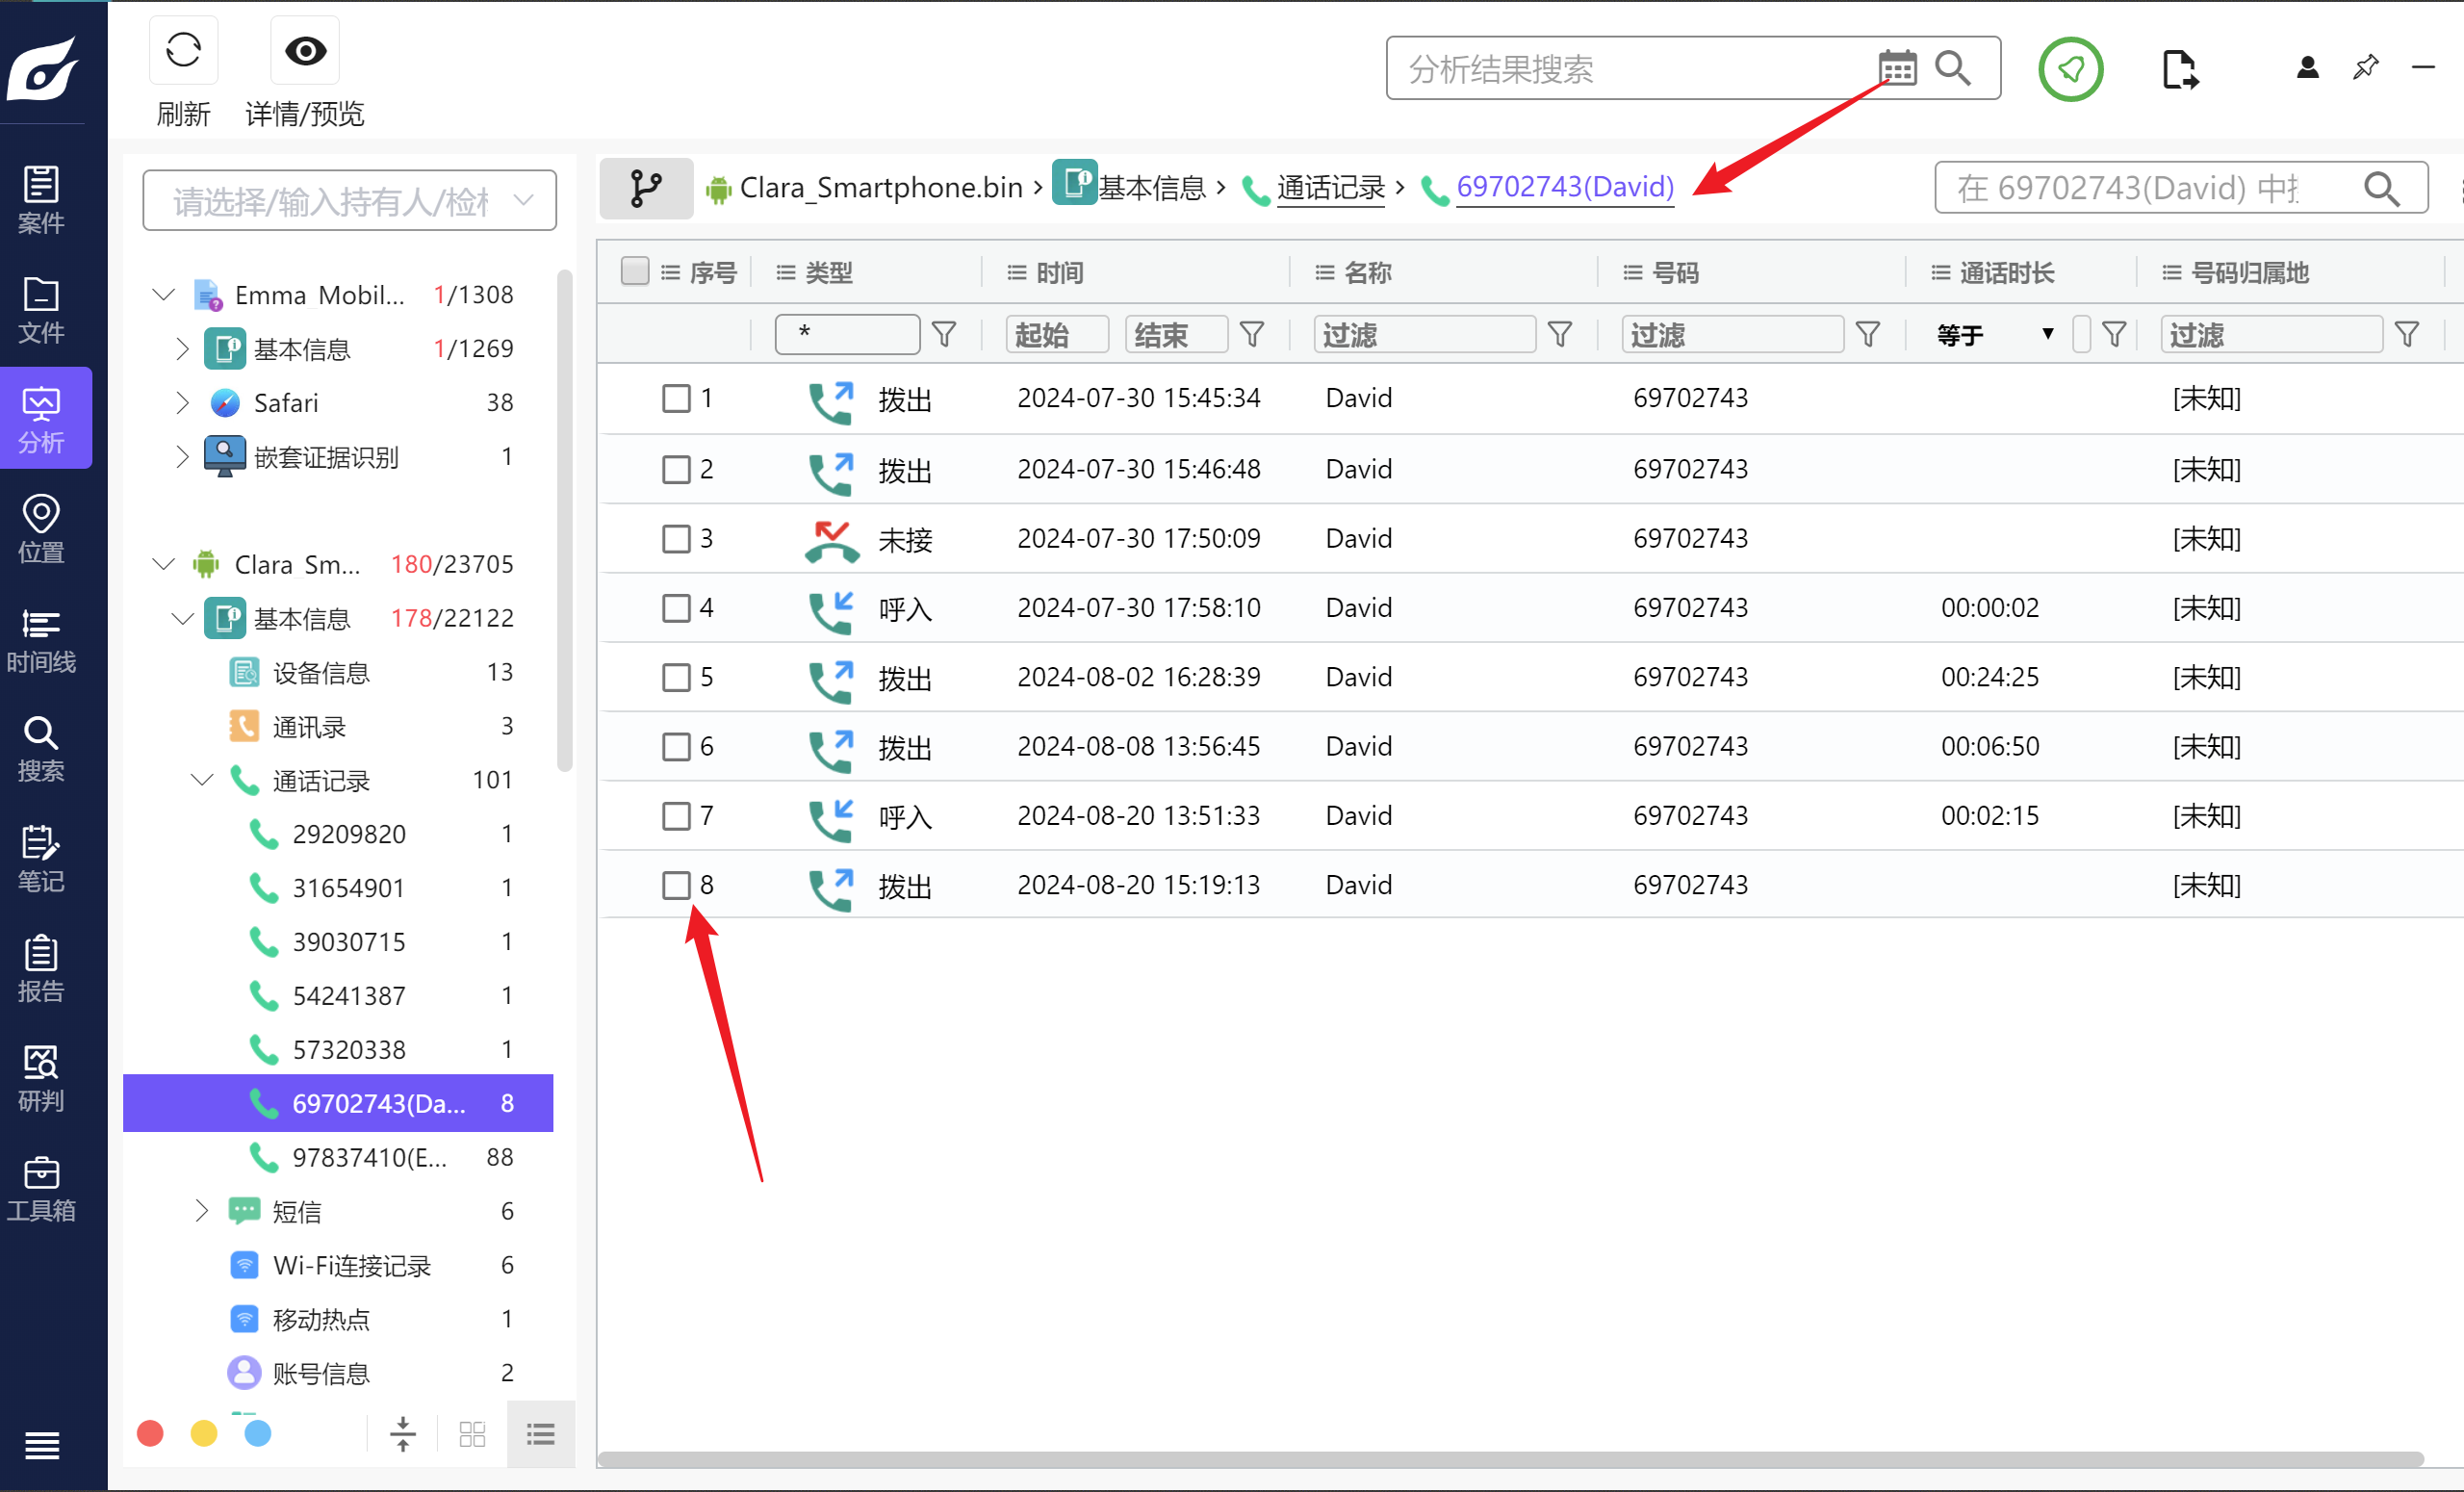Click the Refresh (刷新) icon
Image resolution: width=2464 pixels, height=1492 pixels.
pyautogui.click(x=183, y=51)
